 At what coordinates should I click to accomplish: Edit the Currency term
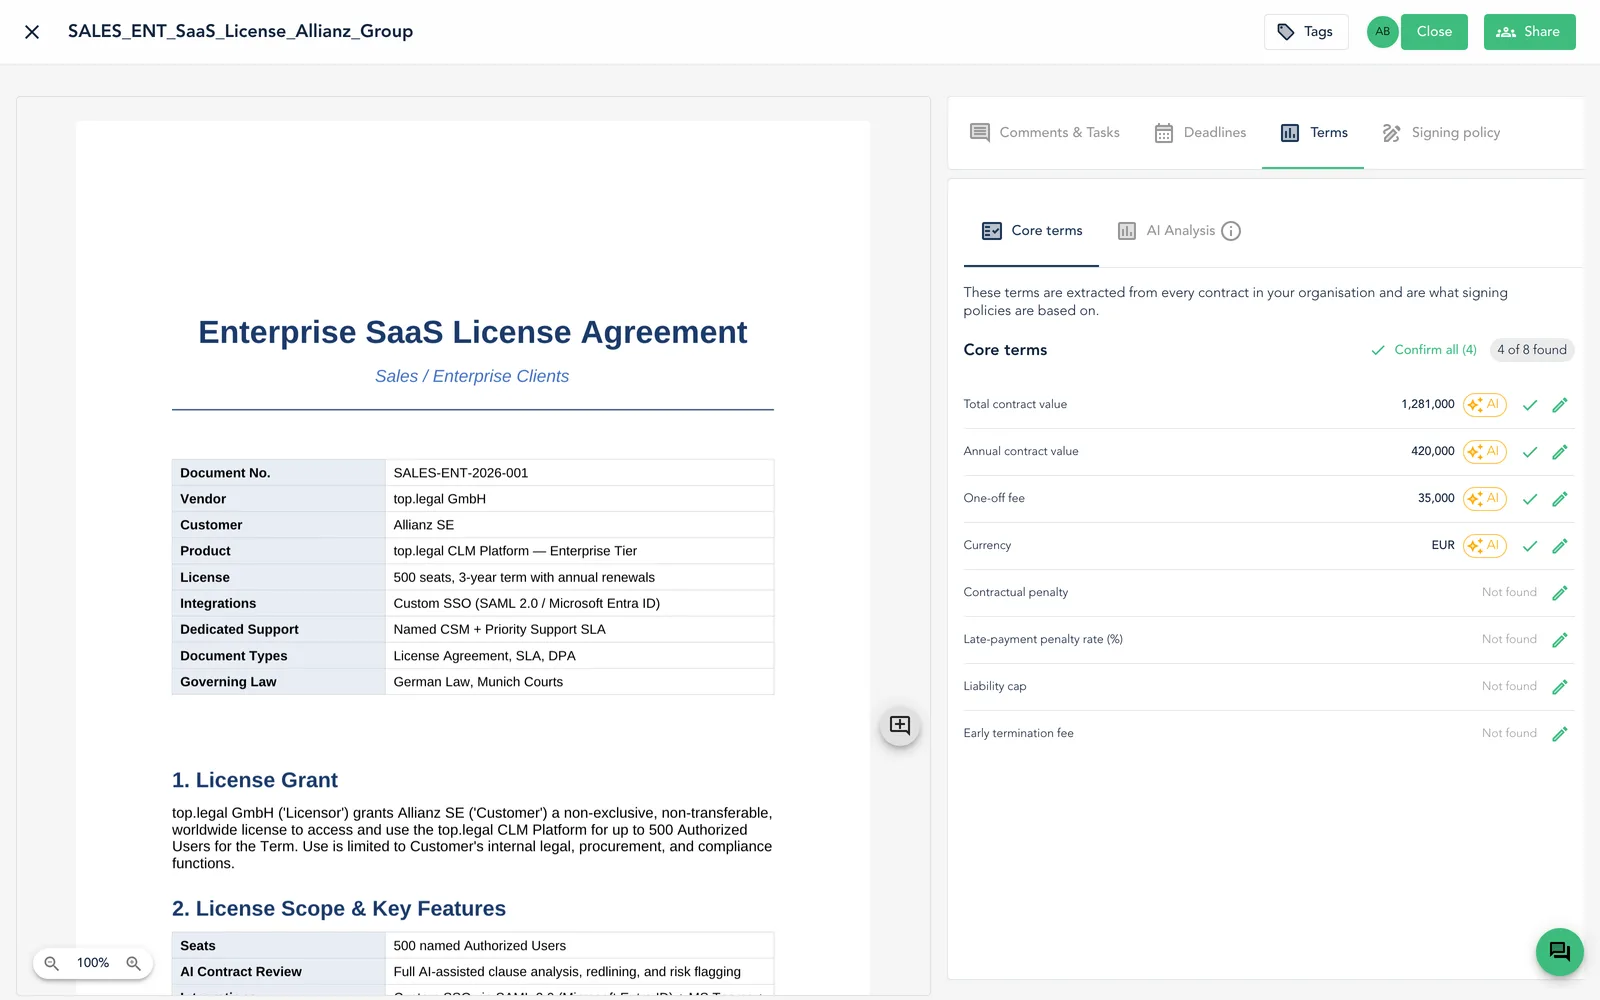(1560, 546)
